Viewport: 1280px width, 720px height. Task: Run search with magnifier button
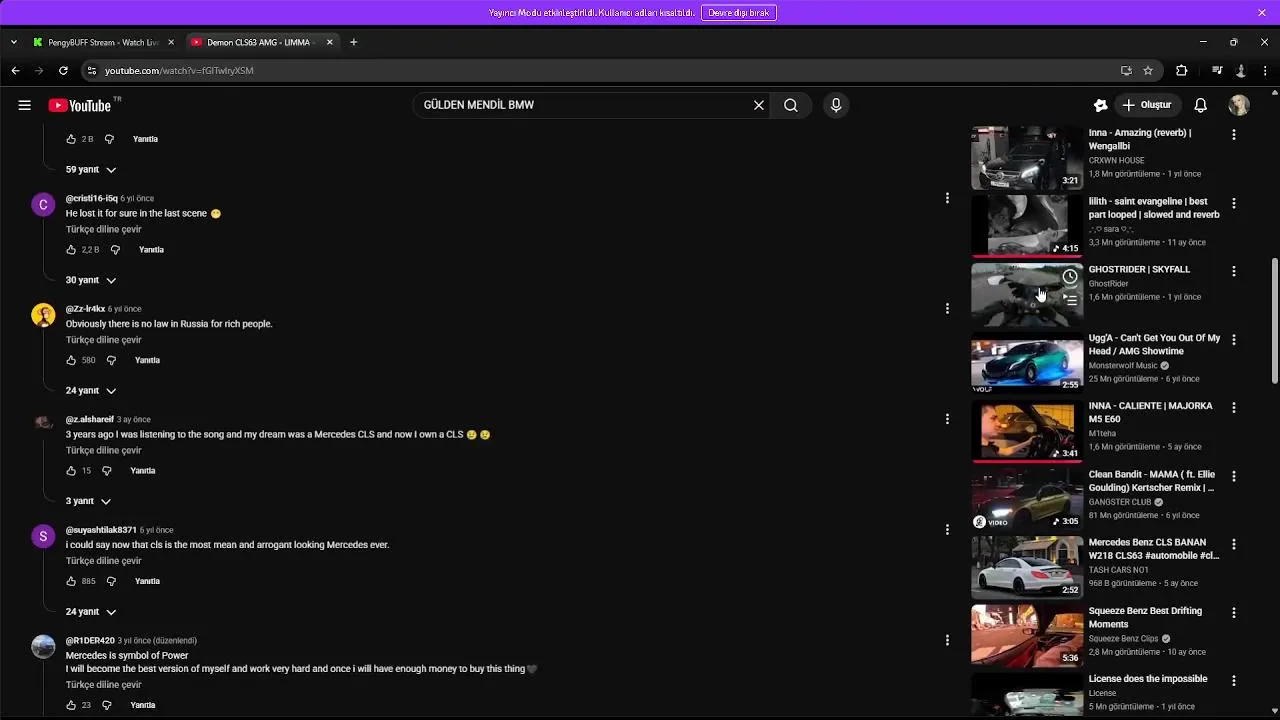coord(791,105)
